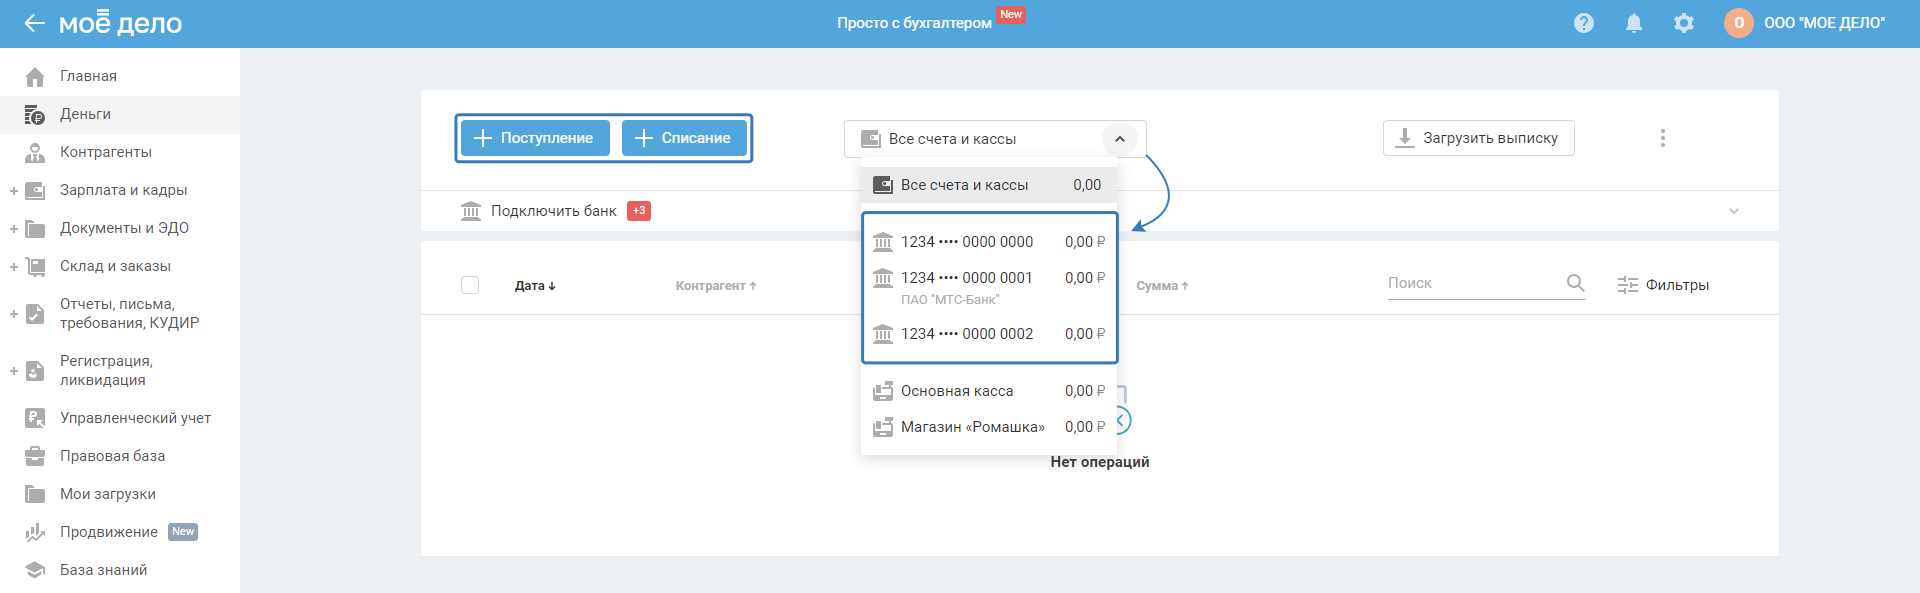1920x593 pixels.
Task: Click the Главная home icon
Action: pos(35,76)
